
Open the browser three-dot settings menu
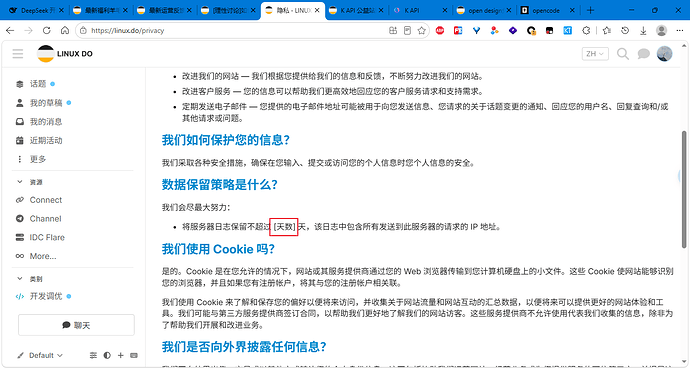[679, 30]
